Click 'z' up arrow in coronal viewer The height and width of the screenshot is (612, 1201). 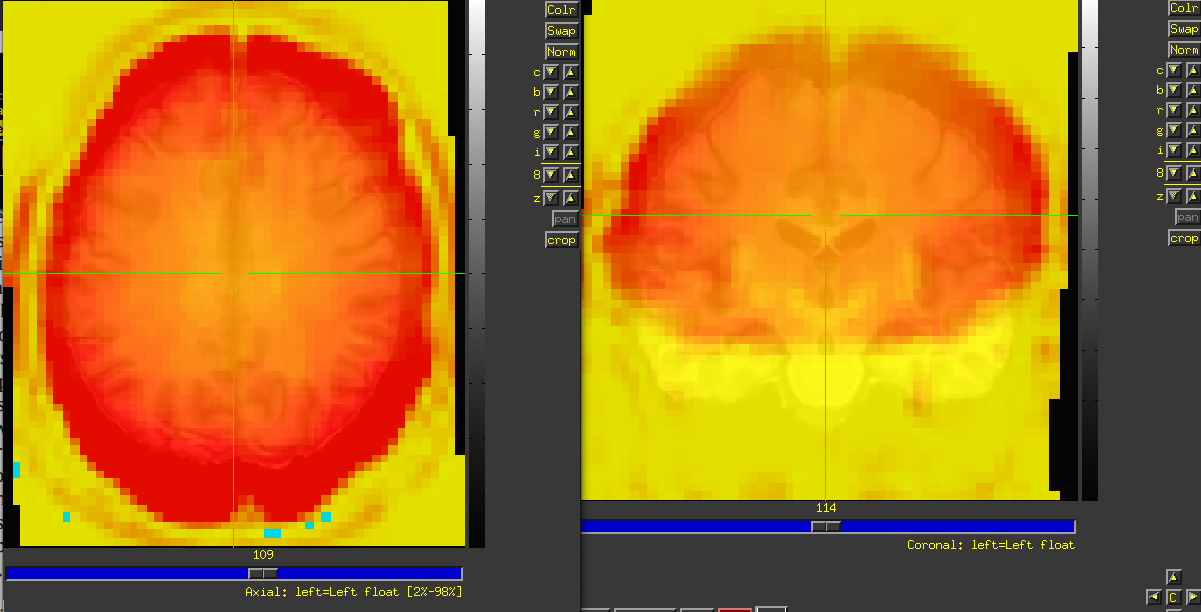(1193, 196)
